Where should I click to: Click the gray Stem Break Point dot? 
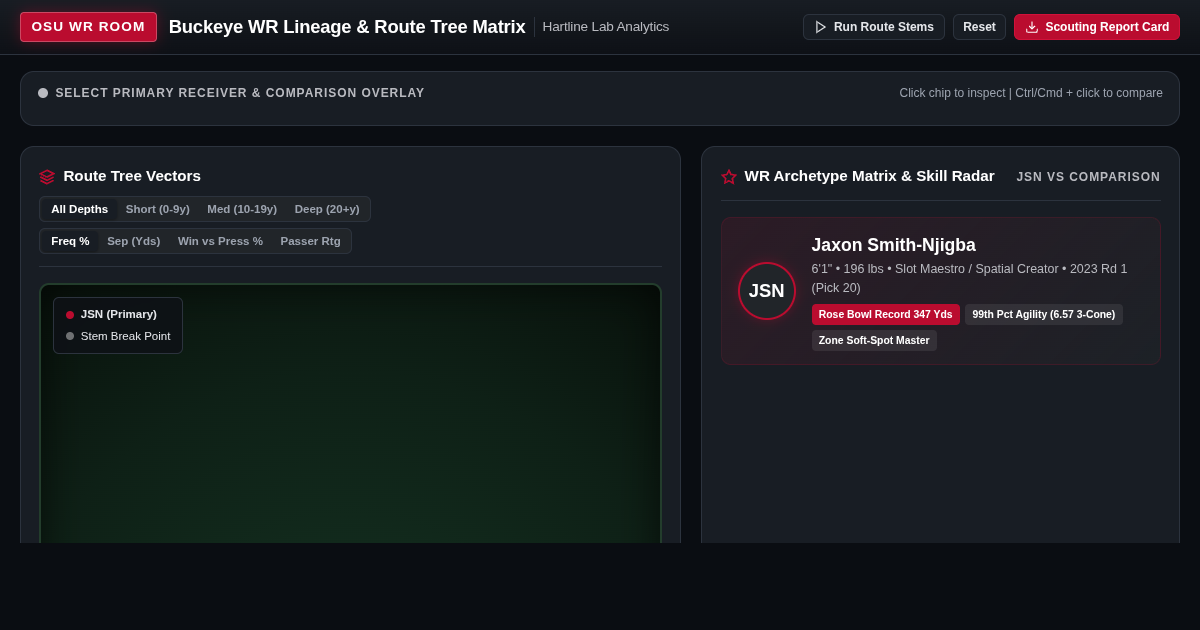tap(70, 336)
